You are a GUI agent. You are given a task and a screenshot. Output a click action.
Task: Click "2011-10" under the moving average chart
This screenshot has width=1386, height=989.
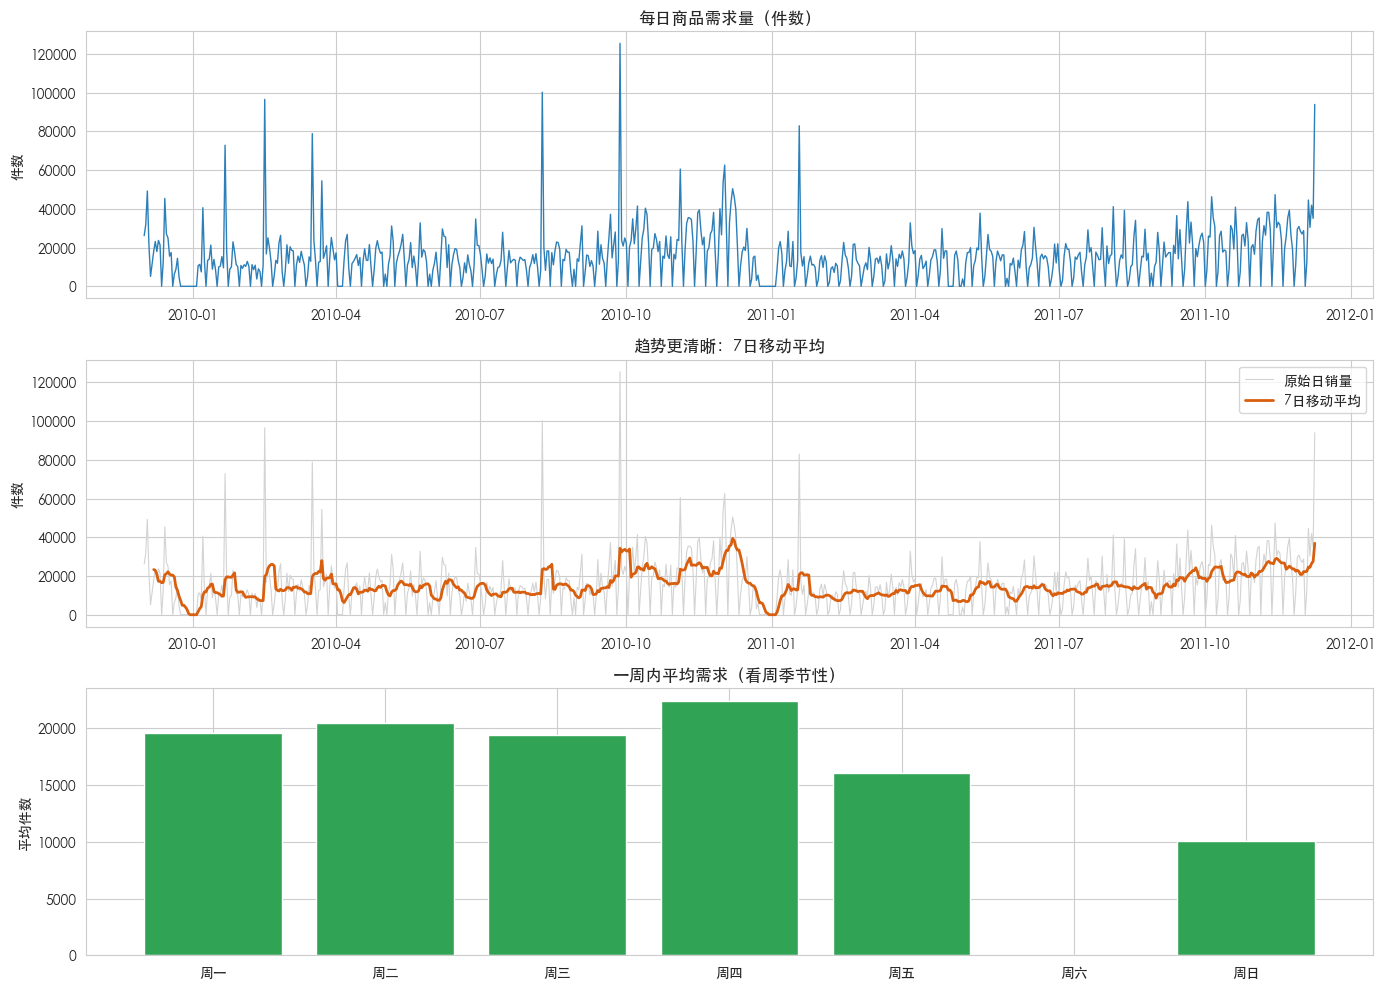pos(1205,644)
